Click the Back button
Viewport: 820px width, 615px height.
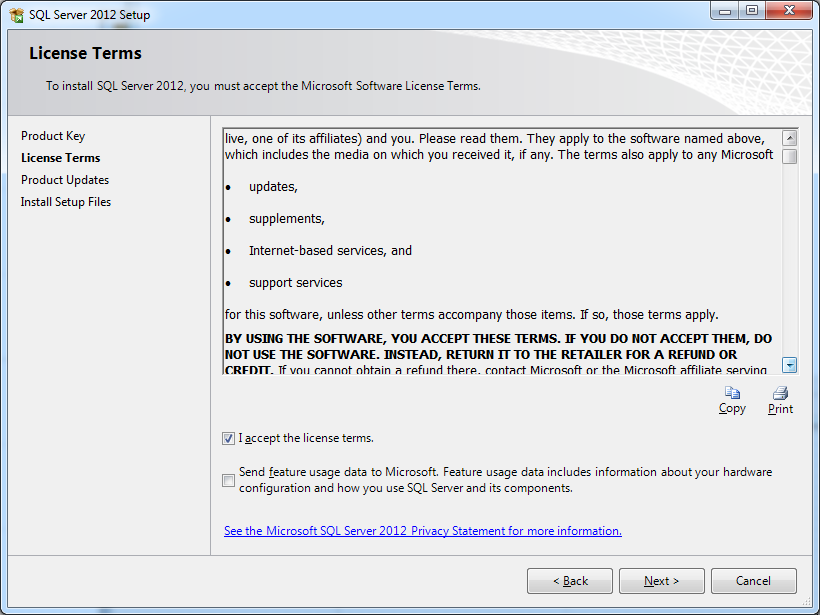point(570,581)
